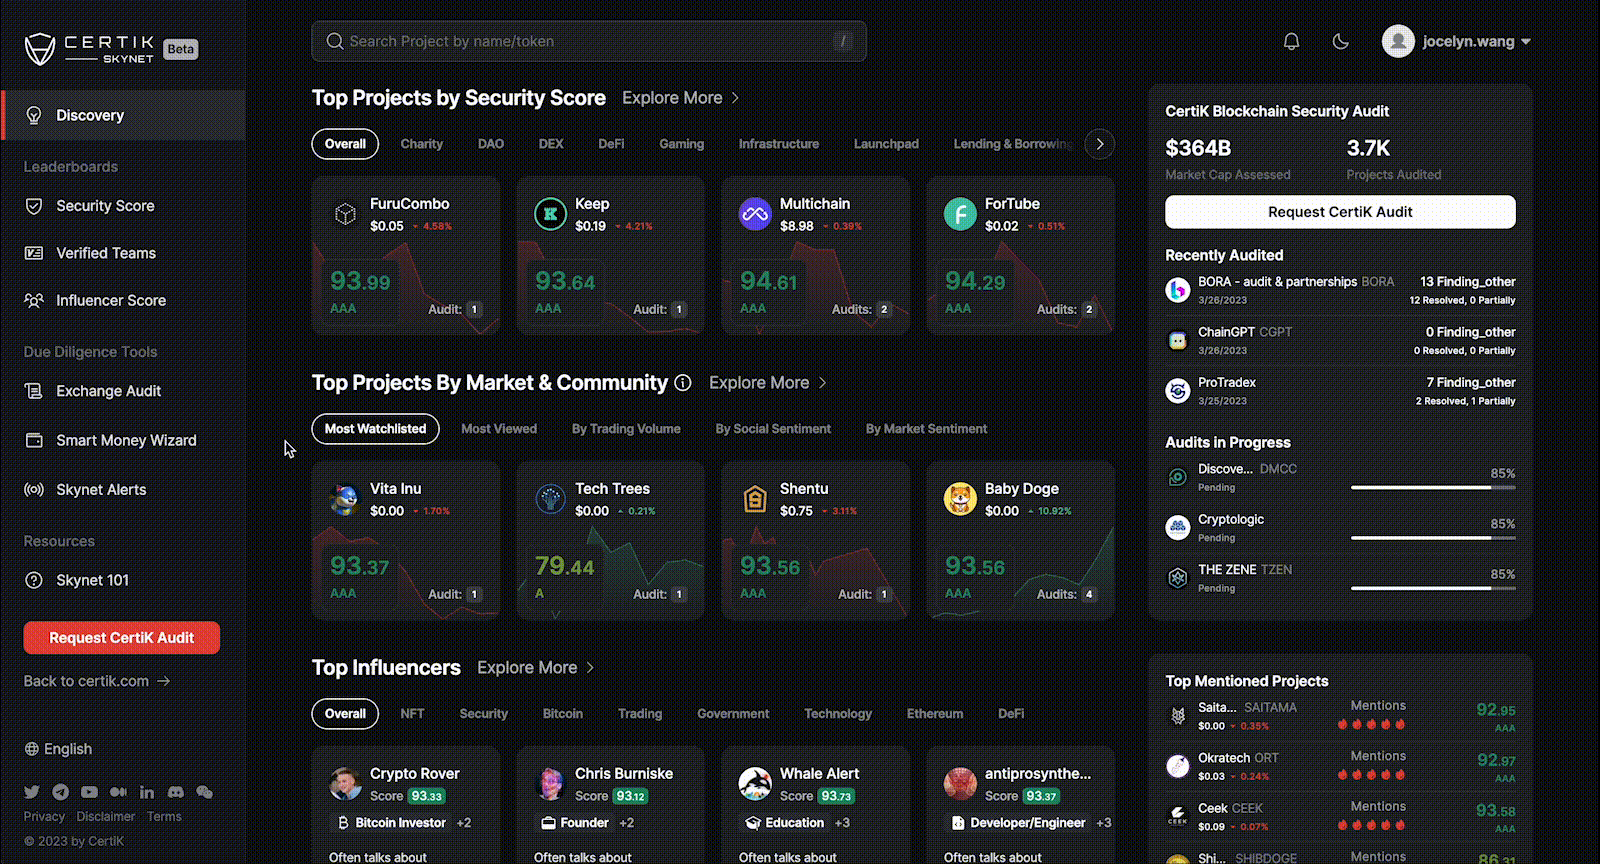This screenshot has height=864, width=1600.
Task: Click the Multichain token icon
Action: point(755,213)
